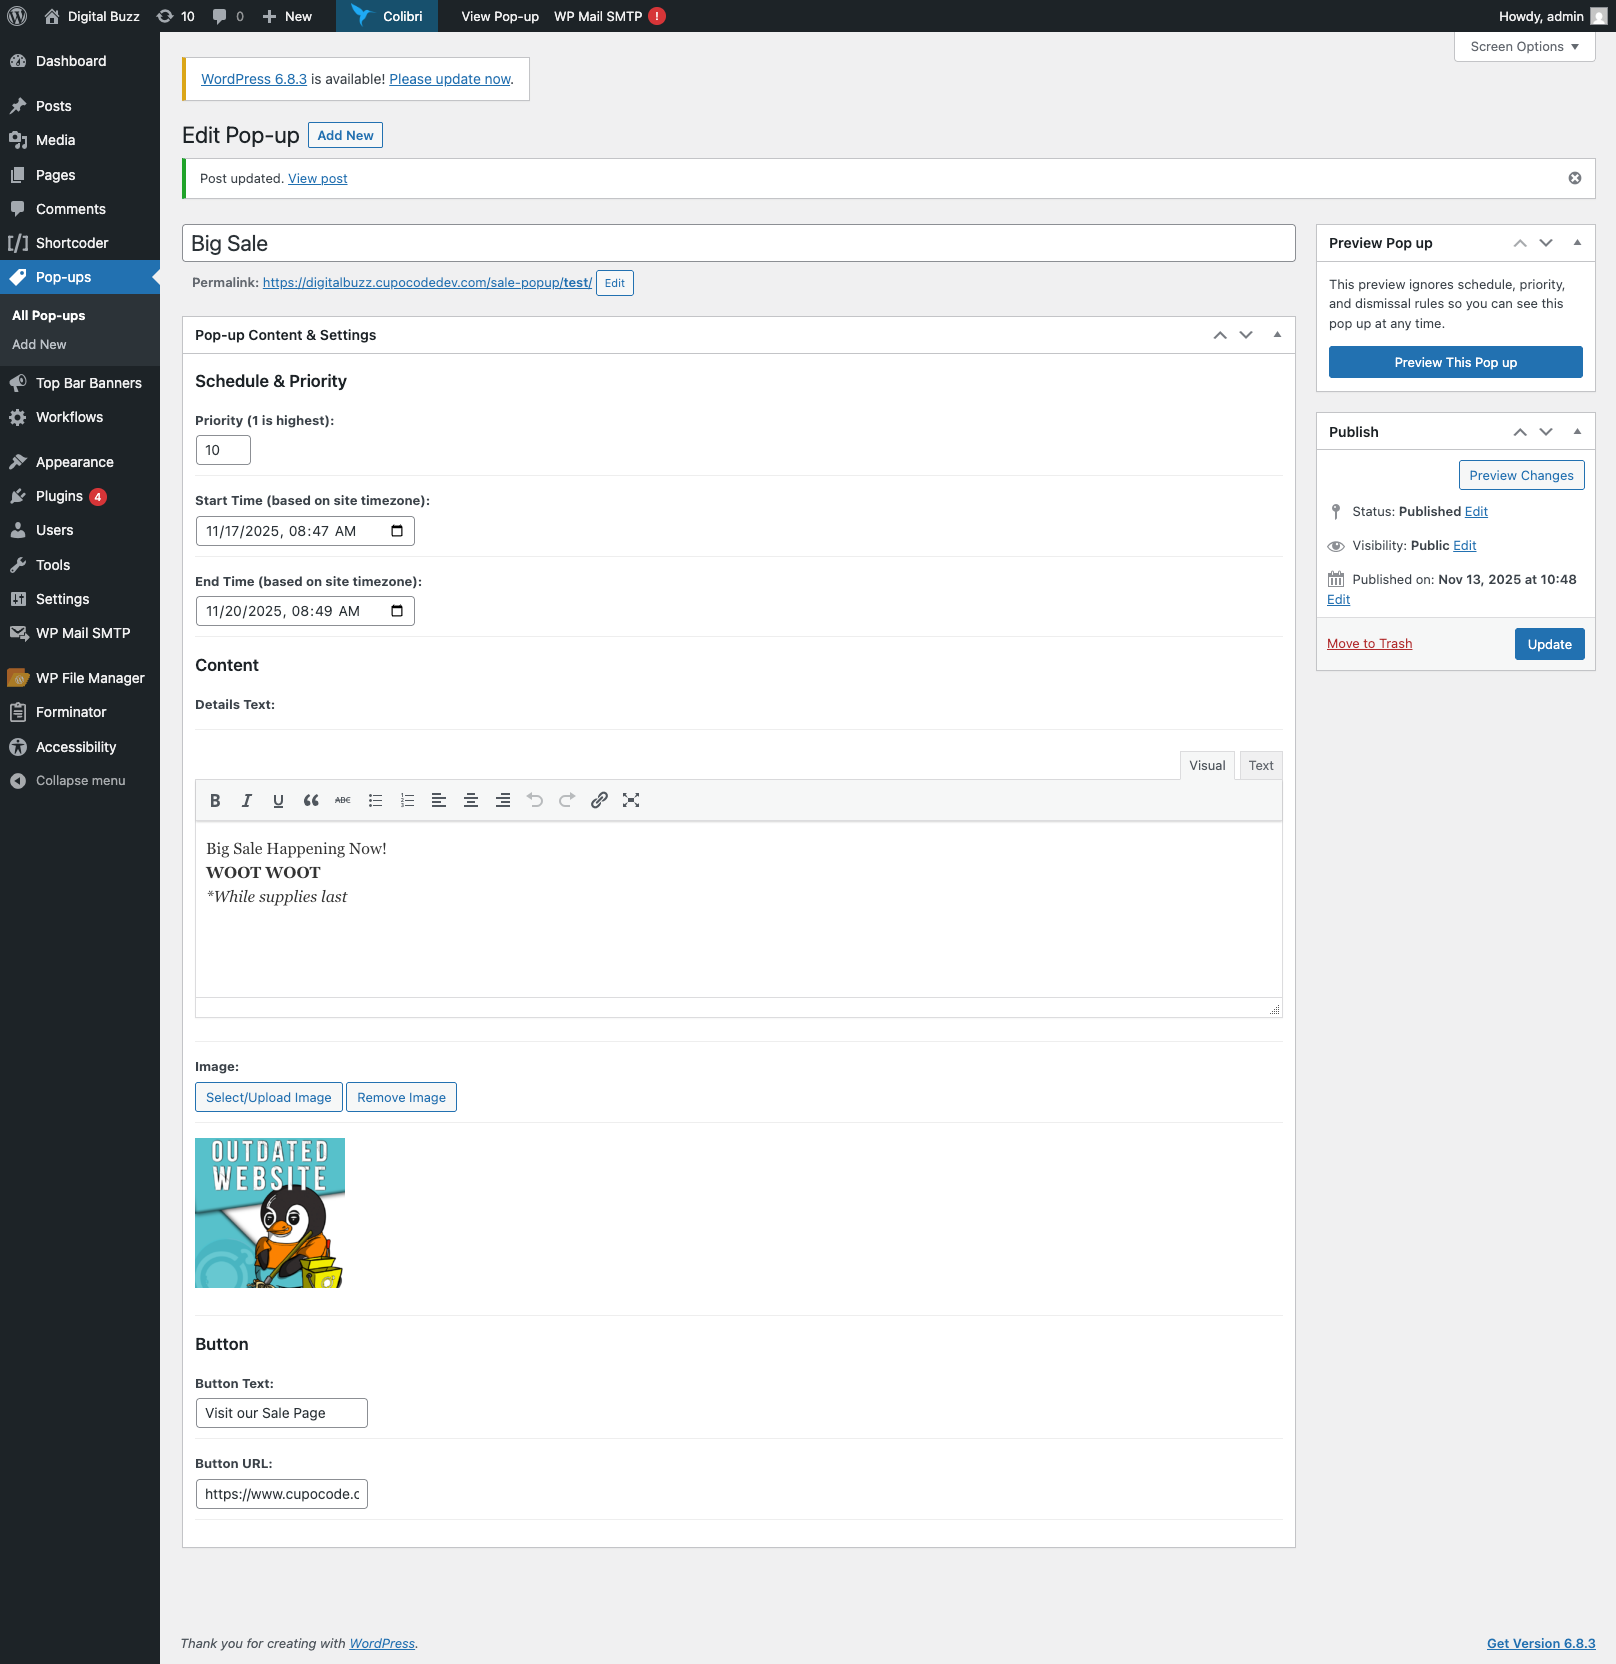Collapse the Publish panel

click(x=1577, y=431)
